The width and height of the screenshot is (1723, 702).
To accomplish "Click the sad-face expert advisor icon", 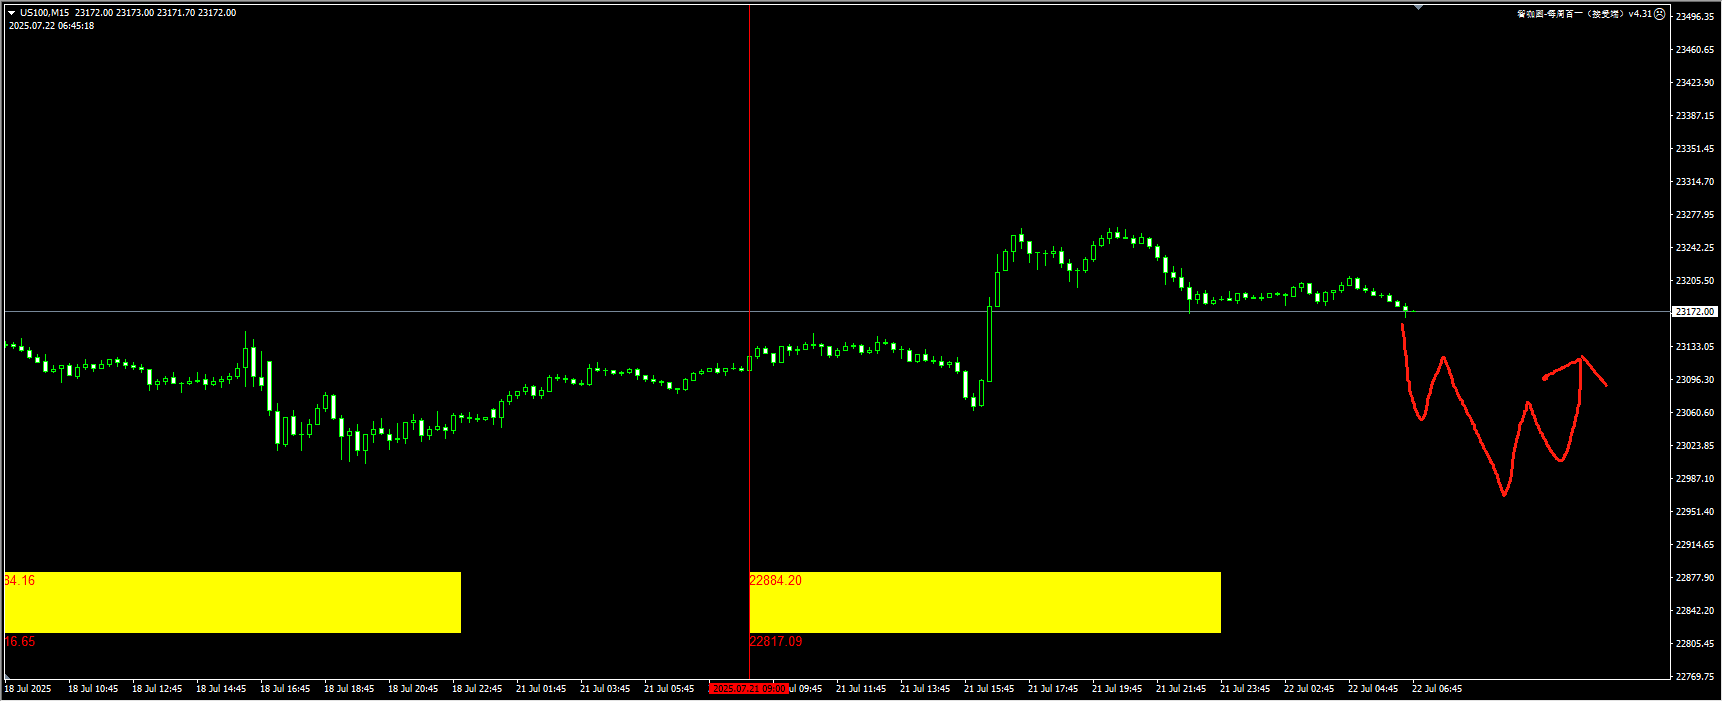I will click(x=1660, y=14).
